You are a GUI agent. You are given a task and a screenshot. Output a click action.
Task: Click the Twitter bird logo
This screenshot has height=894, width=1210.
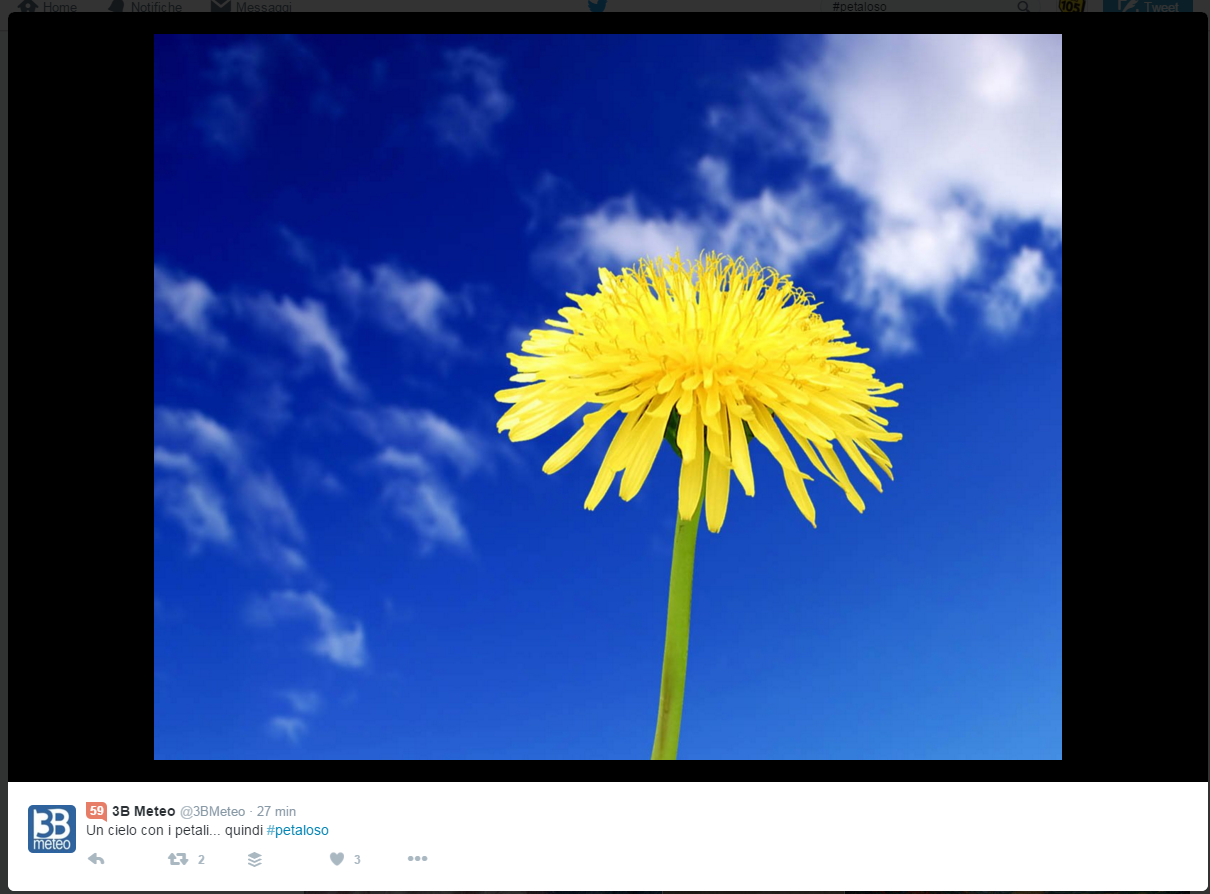click(597, 5)
